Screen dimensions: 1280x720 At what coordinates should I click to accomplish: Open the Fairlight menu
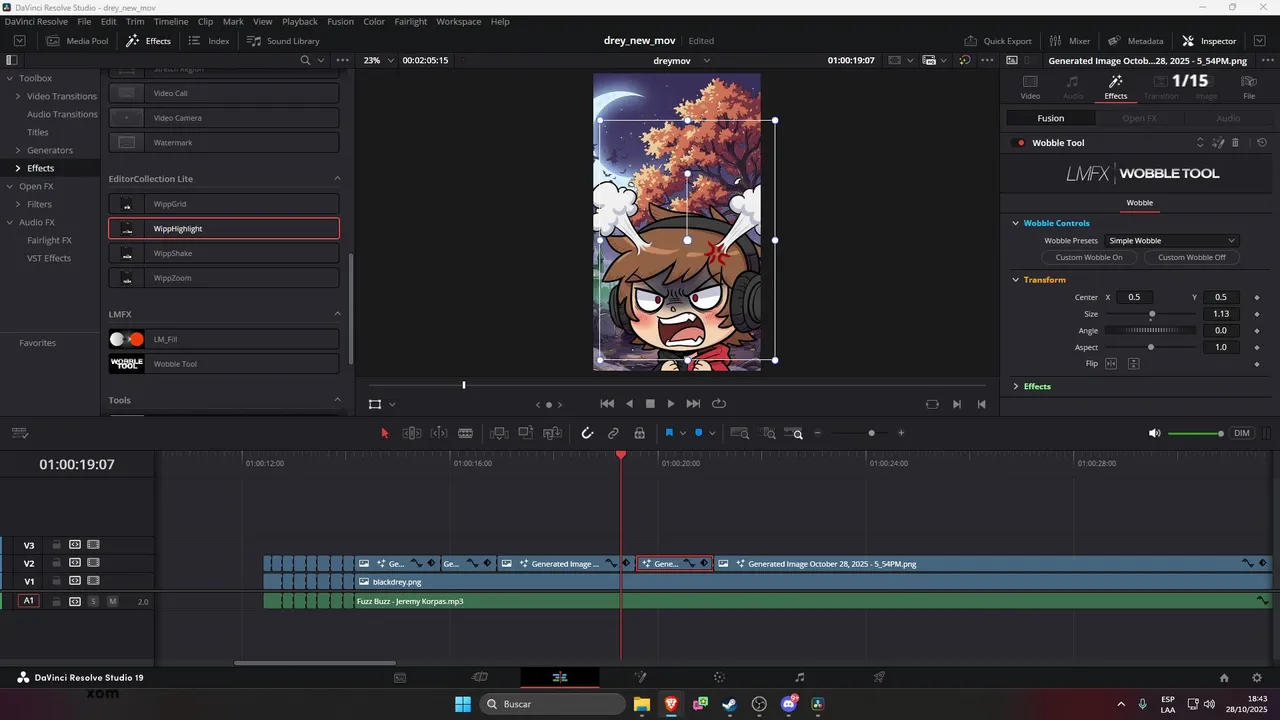pos(411,21)
